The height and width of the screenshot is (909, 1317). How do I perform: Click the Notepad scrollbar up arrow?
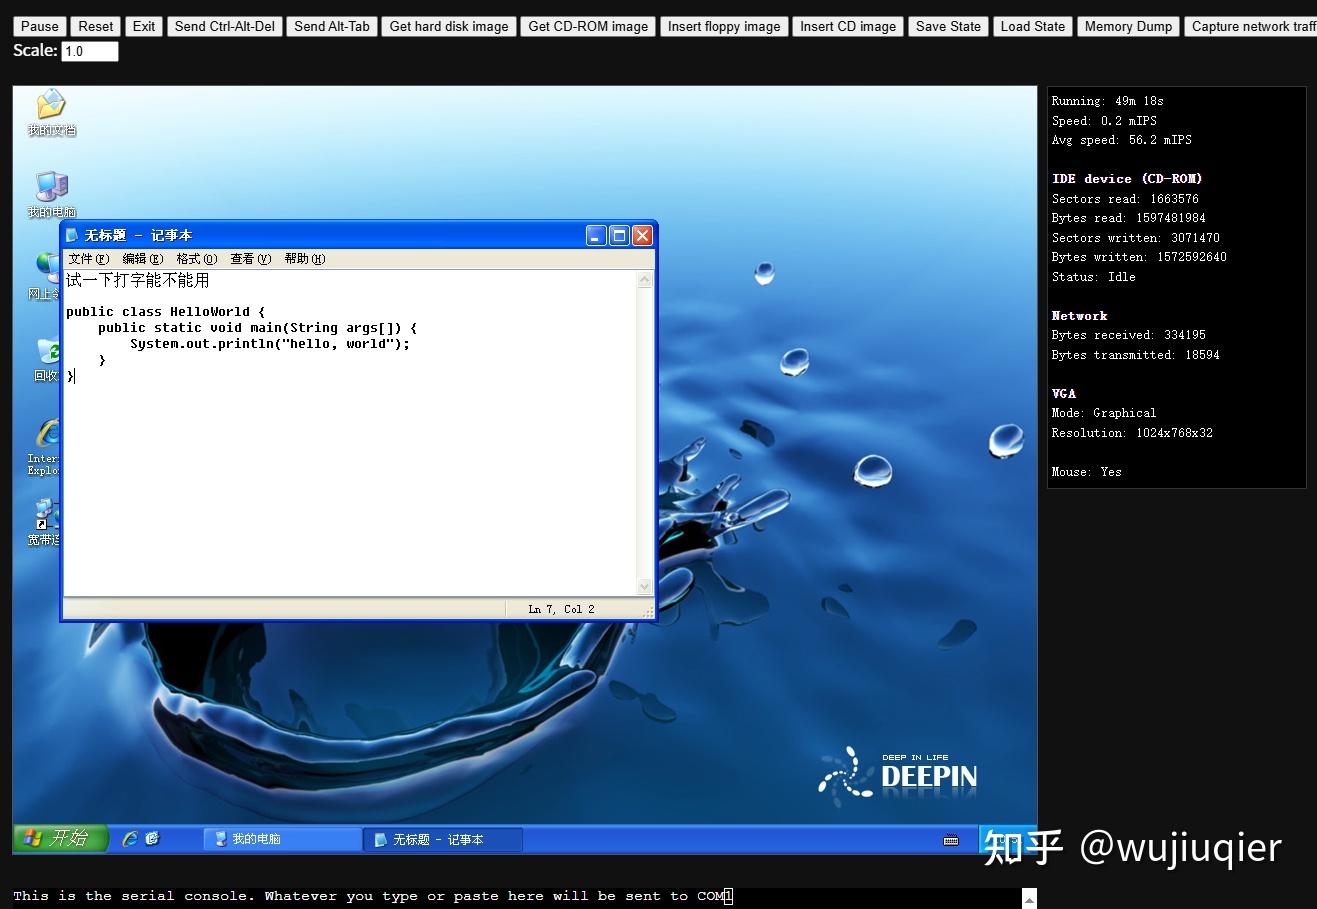(644, 279)
